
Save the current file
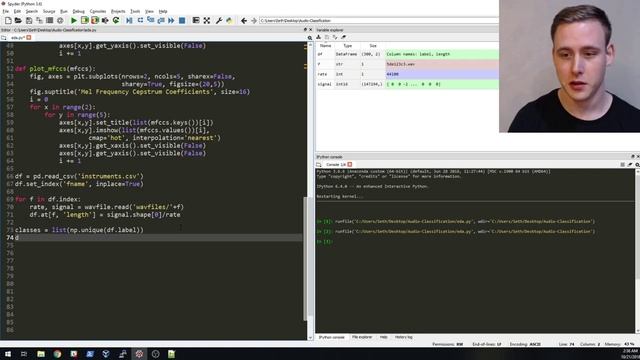click(29, 20)
